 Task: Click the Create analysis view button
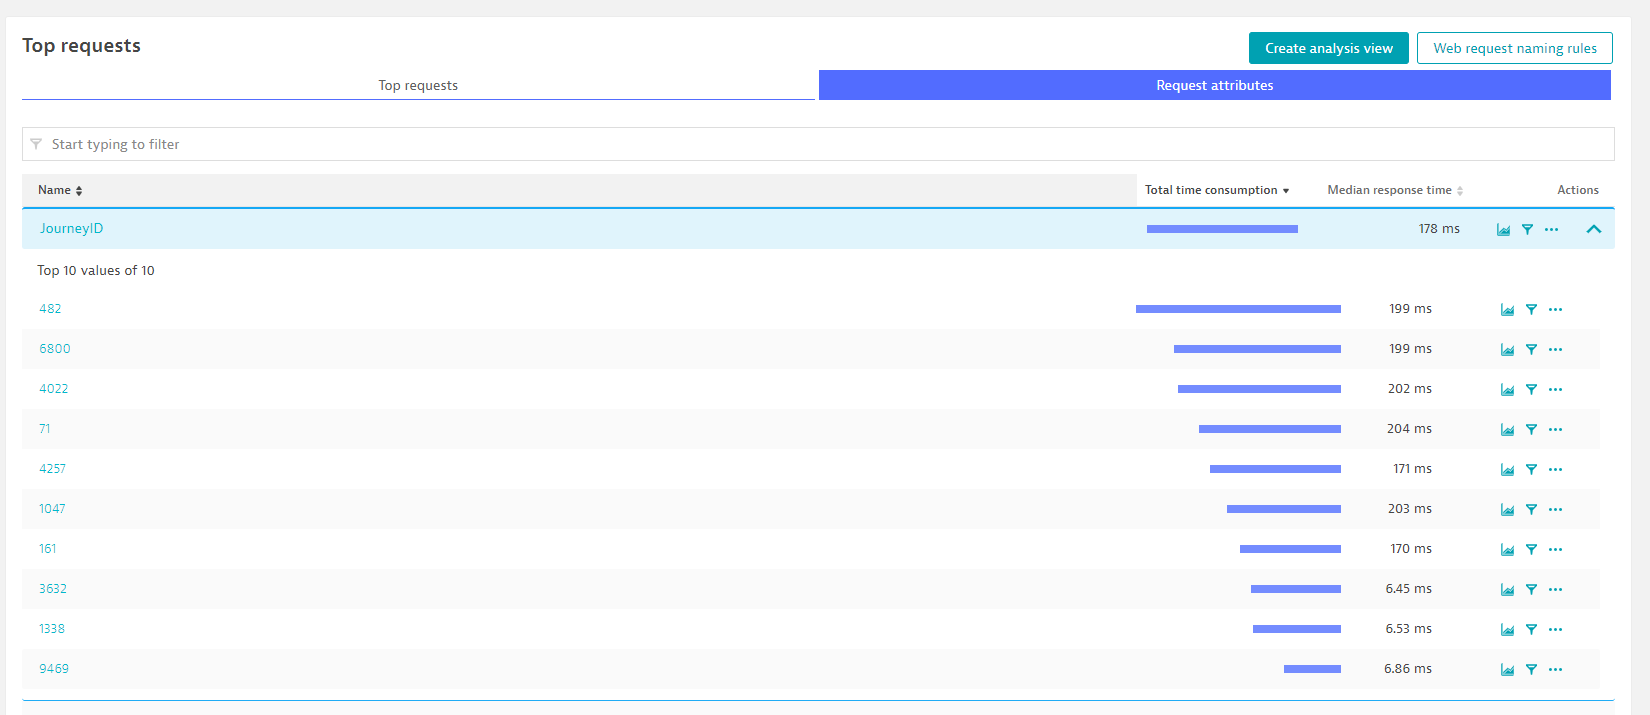click(x=1328, y=48)
